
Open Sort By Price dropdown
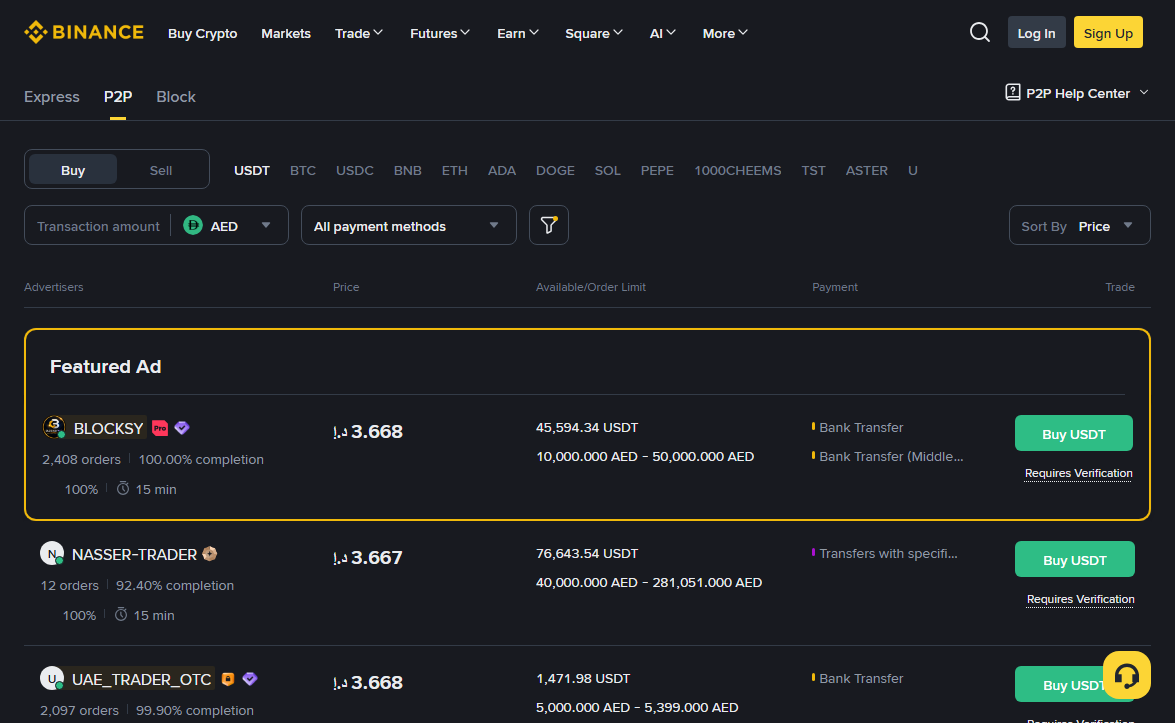point(1079,225)
